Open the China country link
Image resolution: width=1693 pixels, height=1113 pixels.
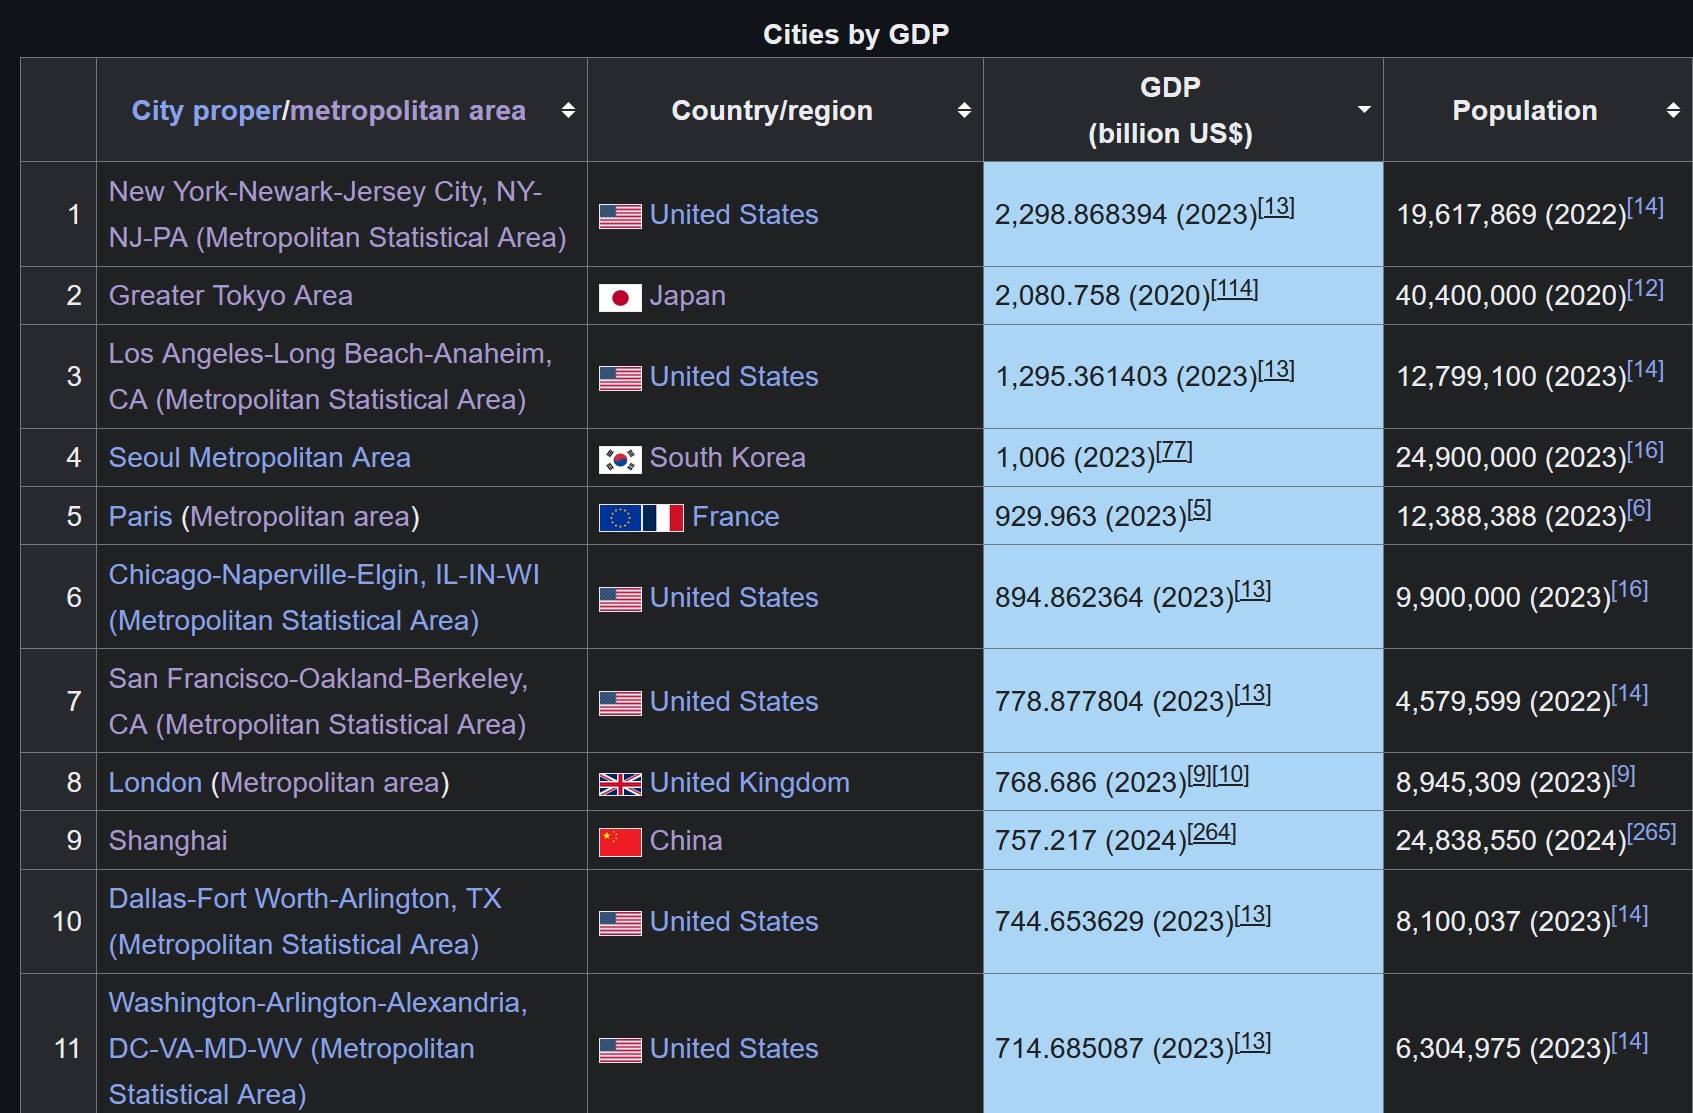686,840
